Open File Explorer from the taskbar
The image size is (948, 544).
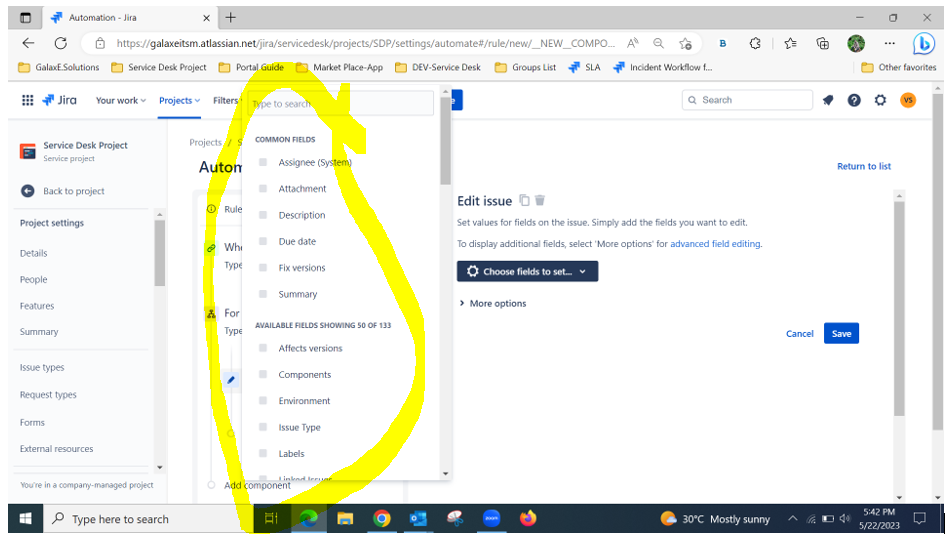(x=345, y=519)
